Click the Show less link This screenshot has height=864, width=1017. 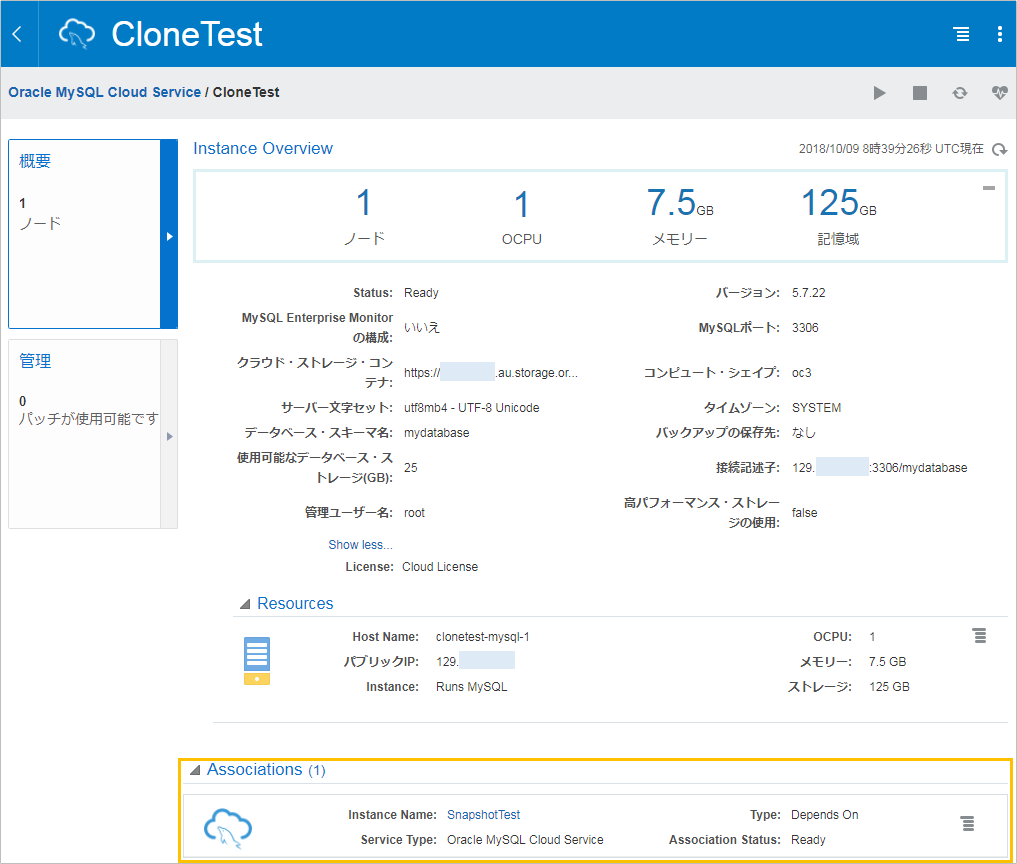(x=360, y=545)
